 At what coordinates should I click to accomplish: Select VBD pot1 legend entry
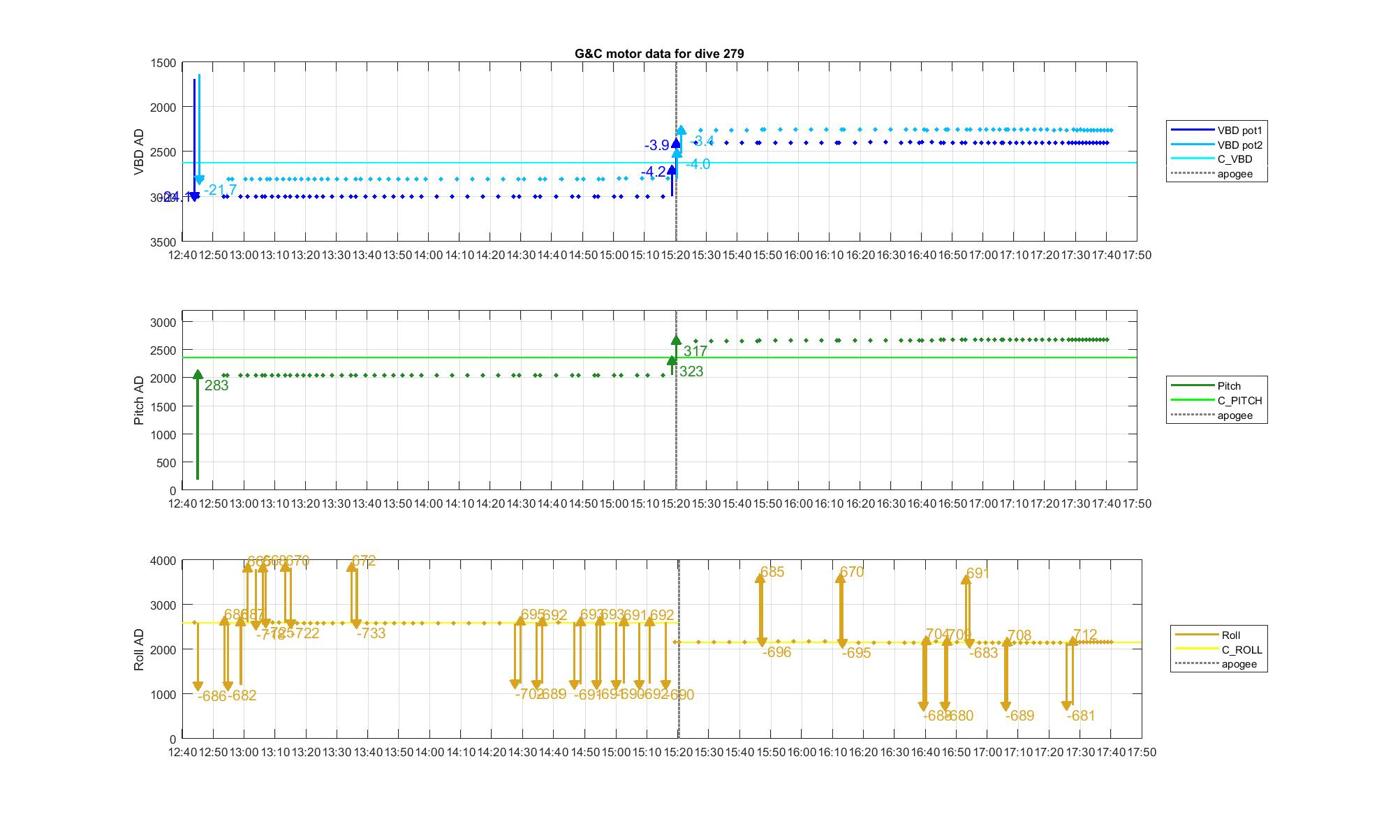(x=1217, y=130)
